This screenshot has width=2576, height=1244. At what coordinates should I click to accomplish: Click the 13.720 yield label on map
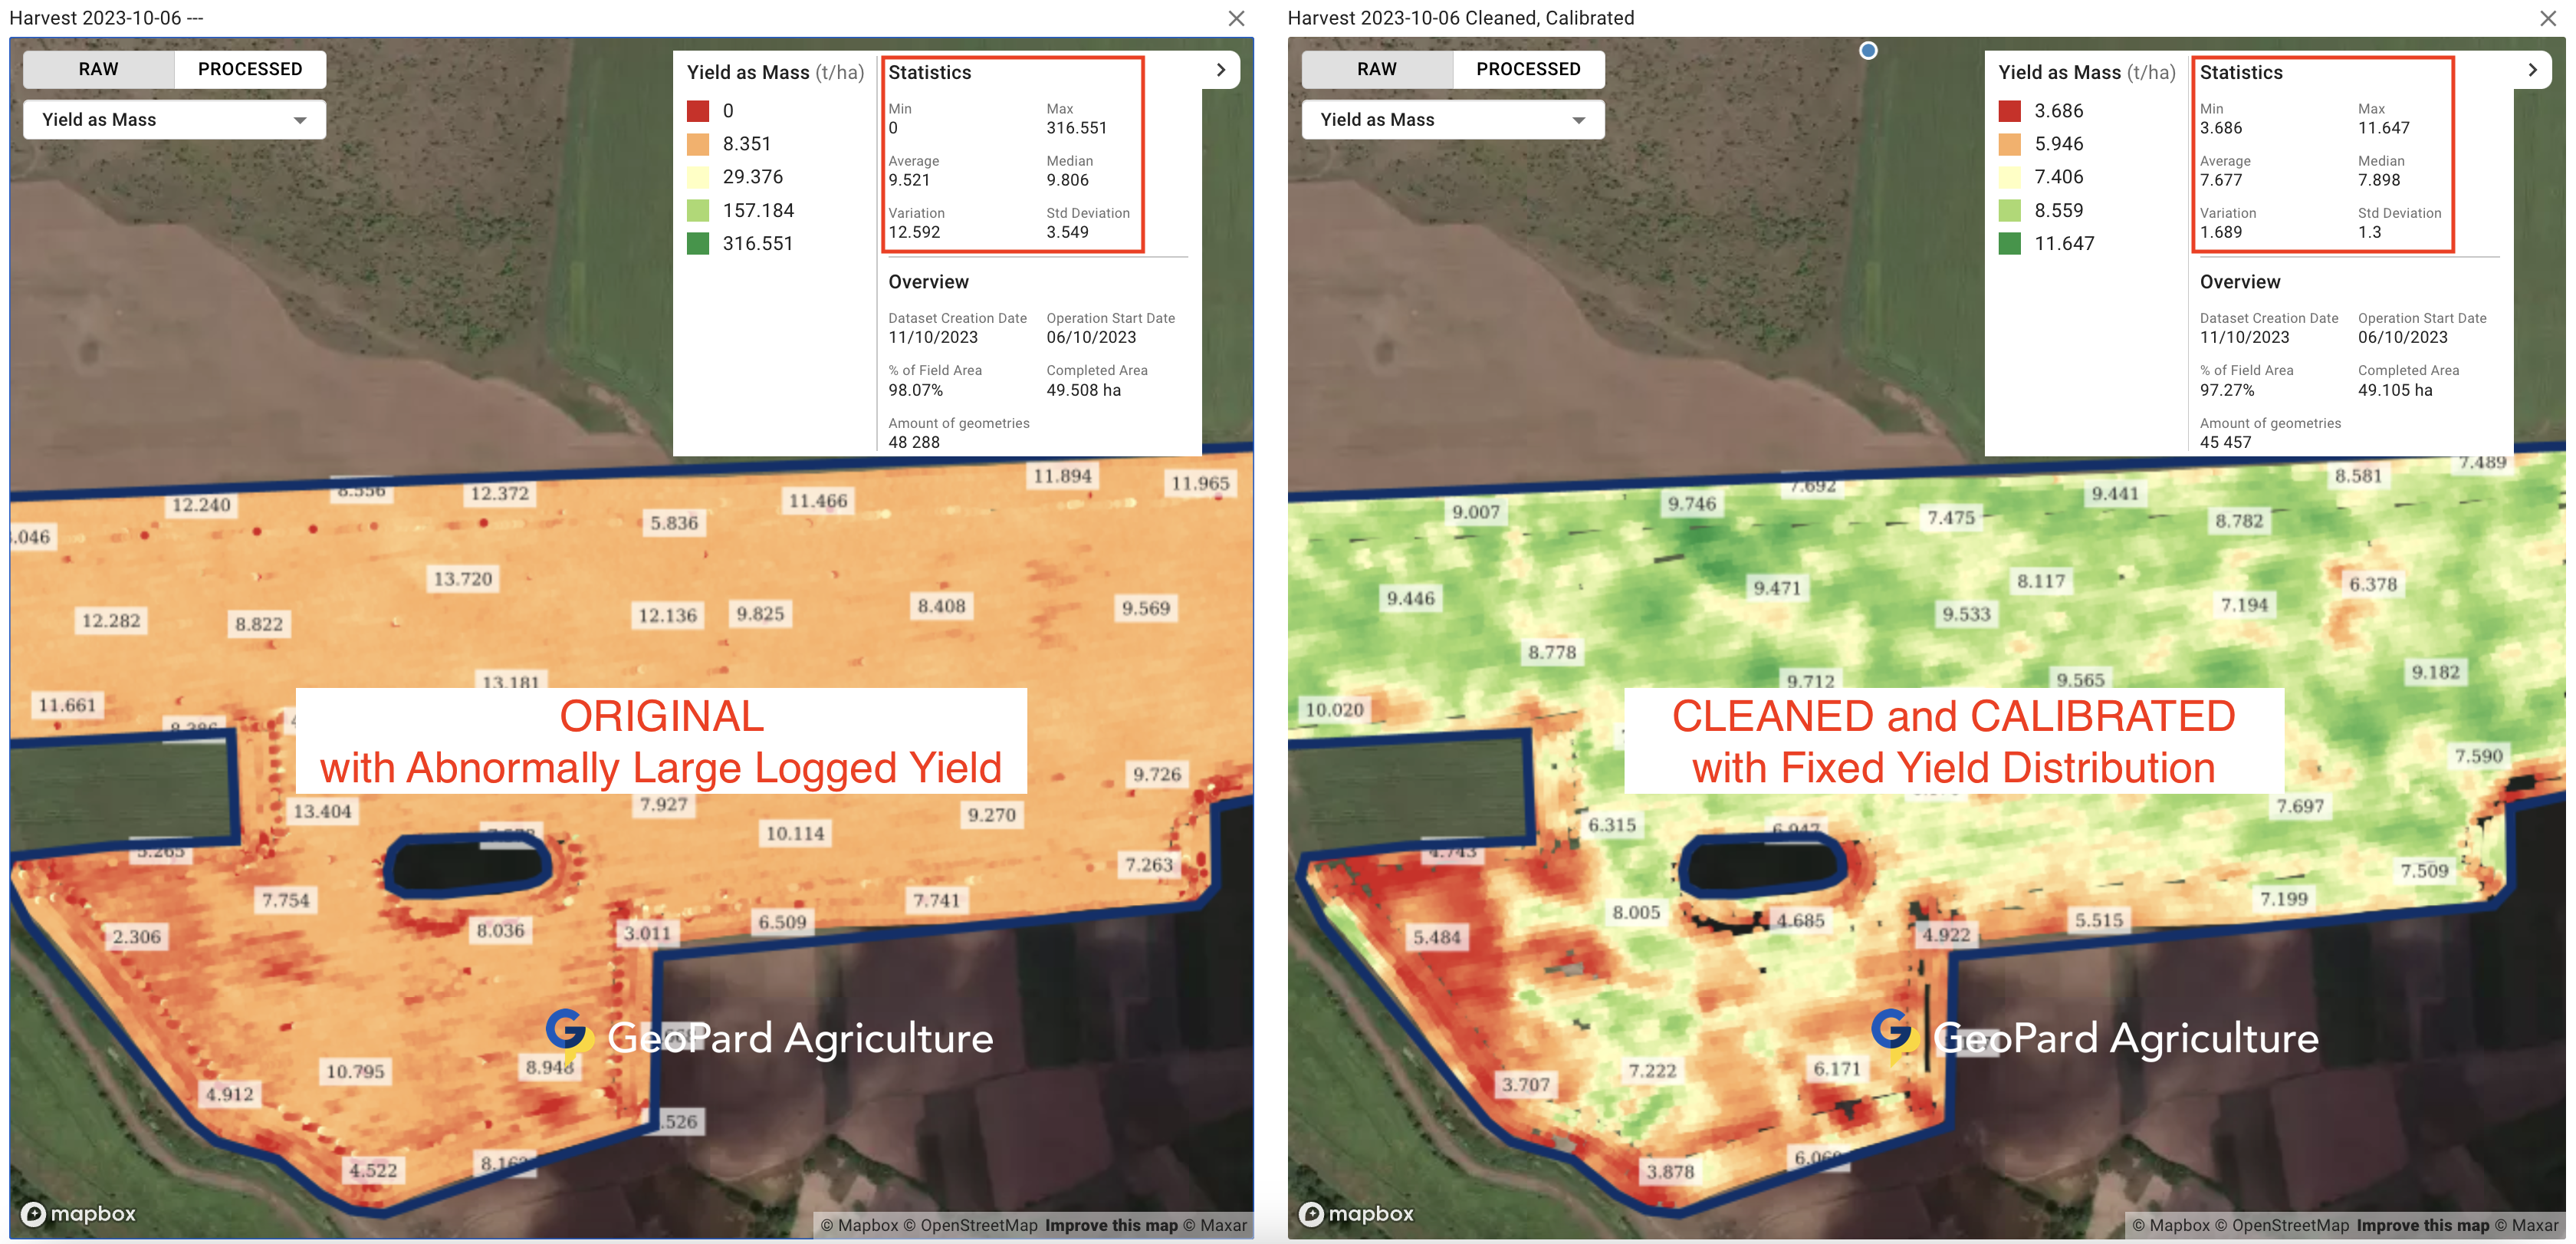(462, 578)
